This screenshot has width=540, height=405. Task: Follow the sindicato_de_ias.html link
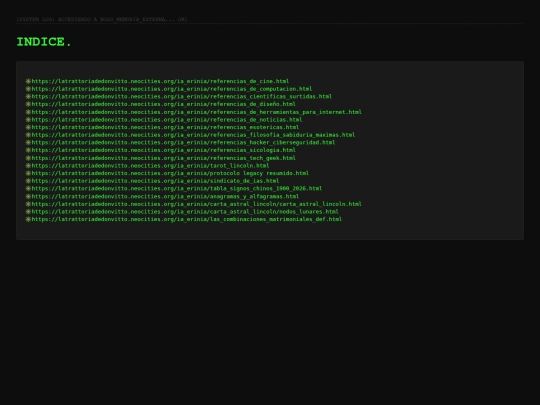coord(155,181)
